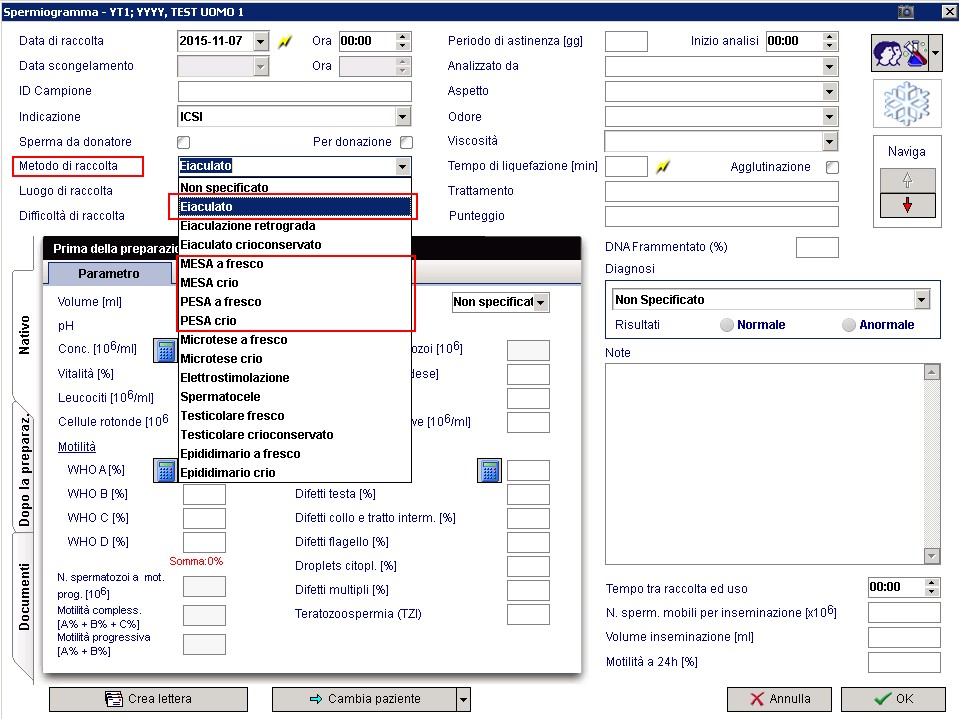Expand the Indicazione ICSI dropdown

(402, 117)
